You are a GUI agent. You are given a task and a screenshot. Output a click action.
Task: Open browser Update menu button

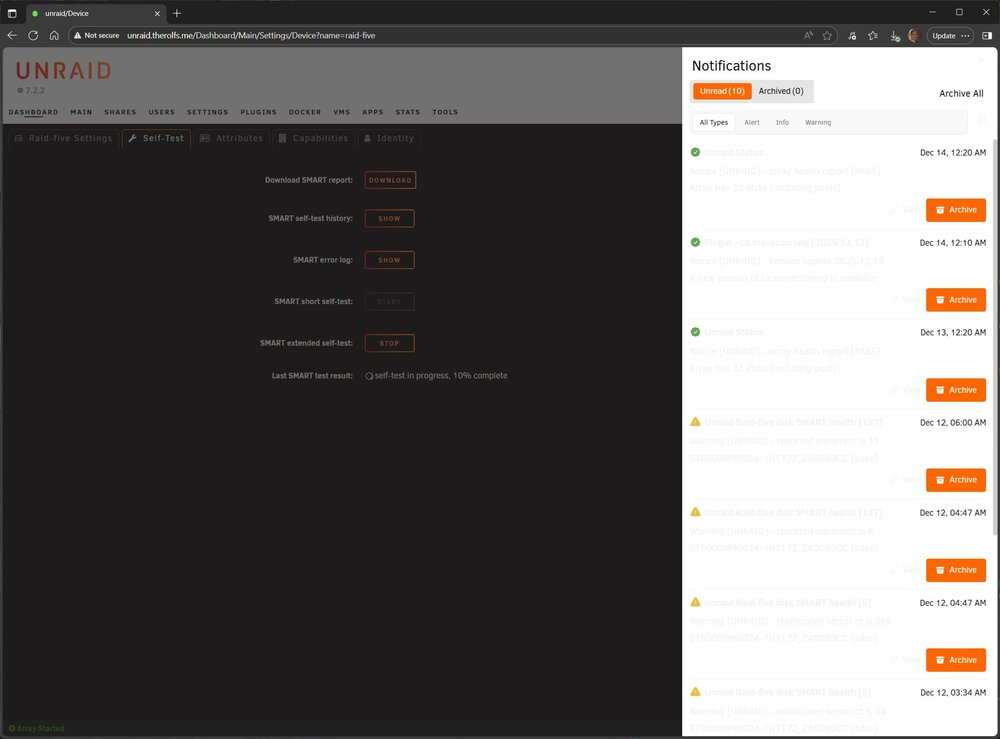(x=950, y=36)
